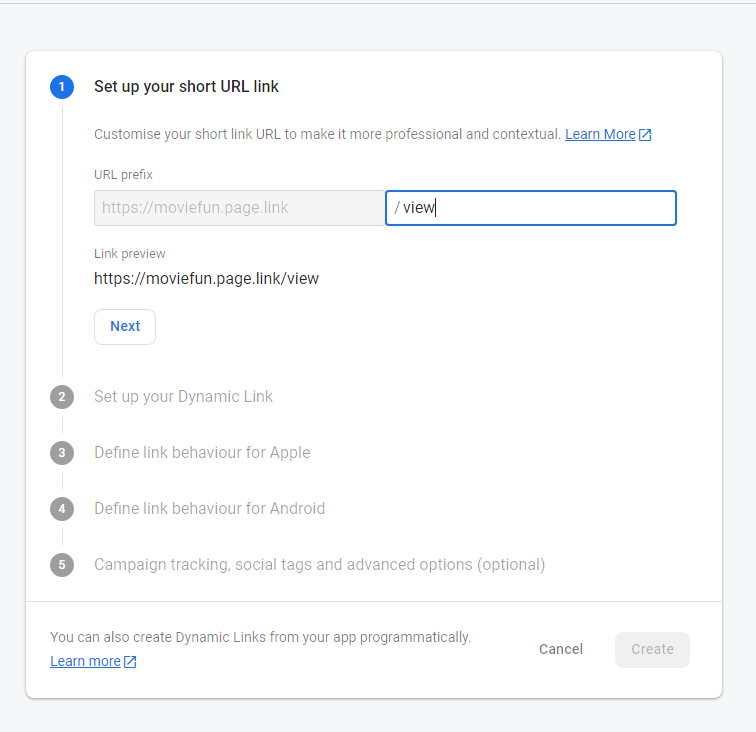Expand 'Define link behaviour for Android' step

[x=209, y=509]
